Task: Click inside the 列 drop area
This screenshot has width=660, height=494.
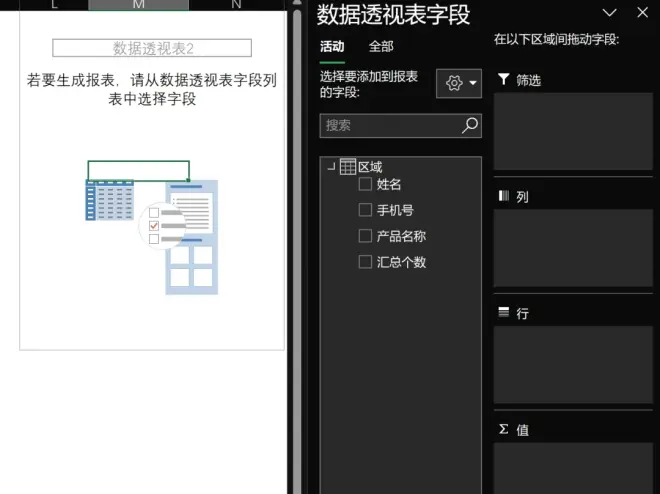Action: click(573, 248)
